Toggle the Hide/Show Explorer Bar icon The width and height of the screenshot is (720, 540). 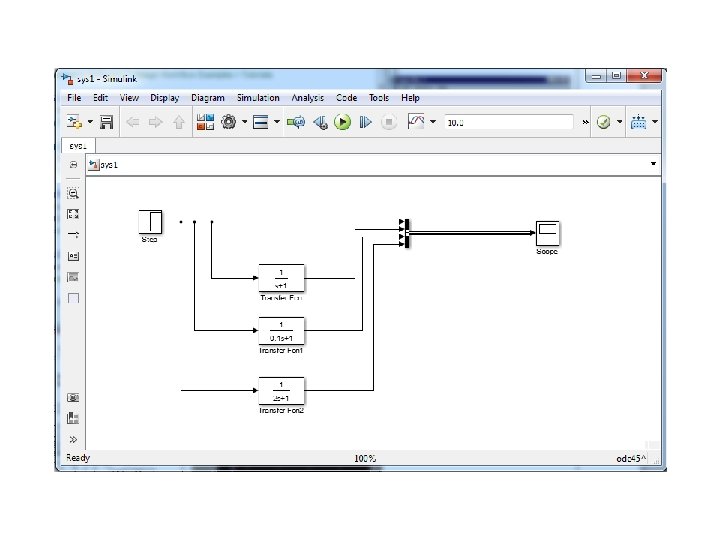(73, 164)
